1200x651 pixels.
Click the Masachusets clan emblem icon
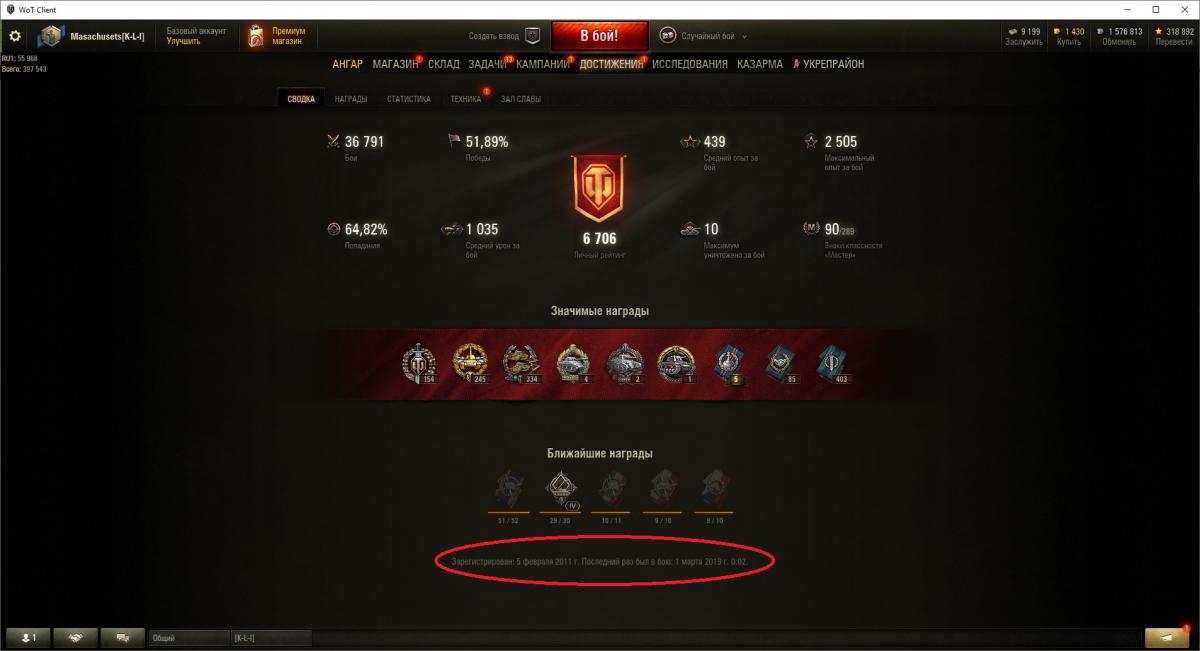pos(50,36)
